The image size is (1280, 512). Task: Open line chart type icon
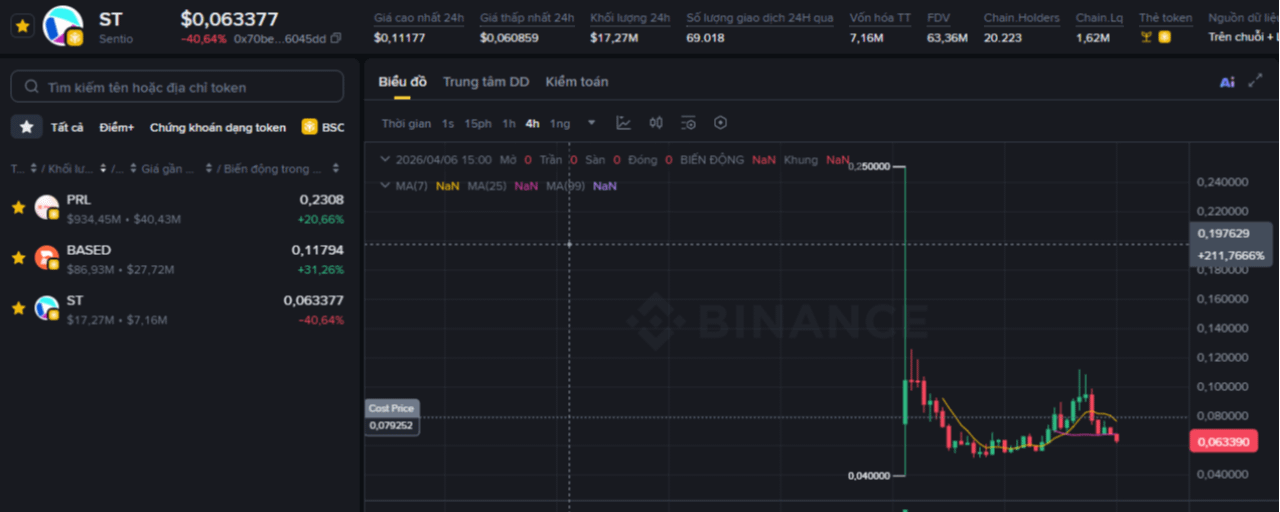click(x=624, y=123)
